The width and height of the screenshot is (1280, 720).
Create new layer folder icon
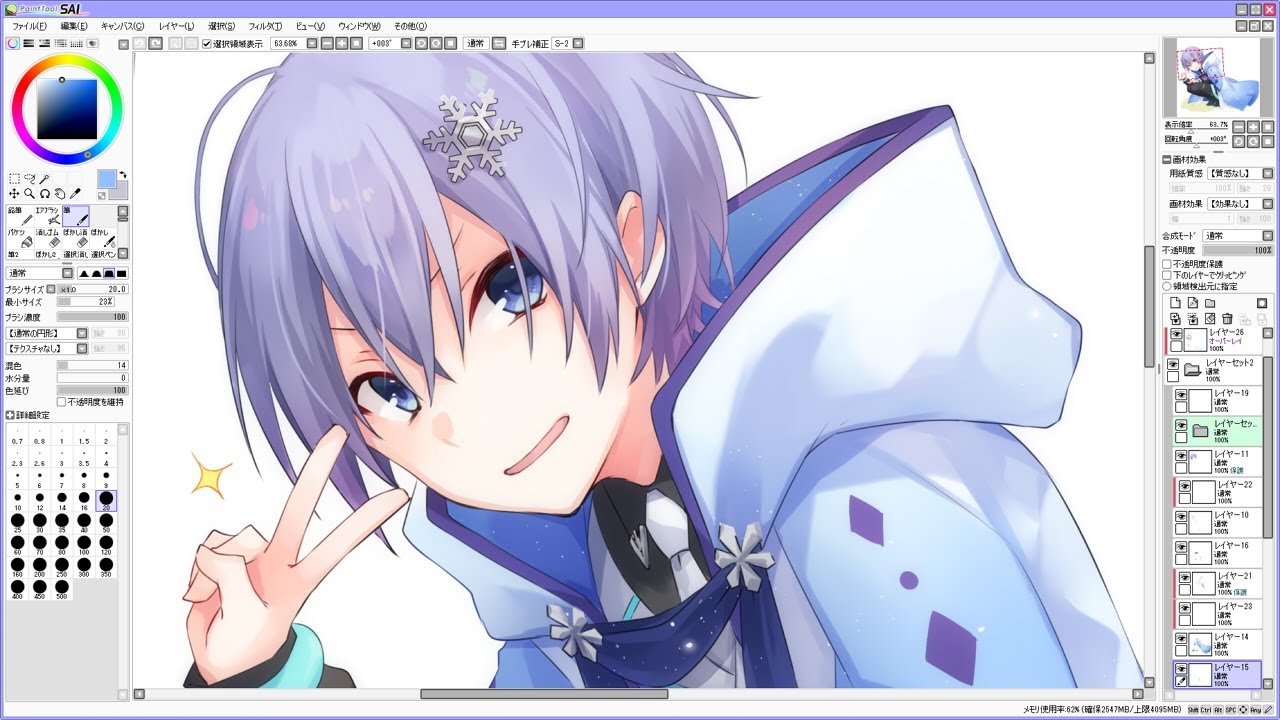pyautogui.click(x=1210, y=303)
